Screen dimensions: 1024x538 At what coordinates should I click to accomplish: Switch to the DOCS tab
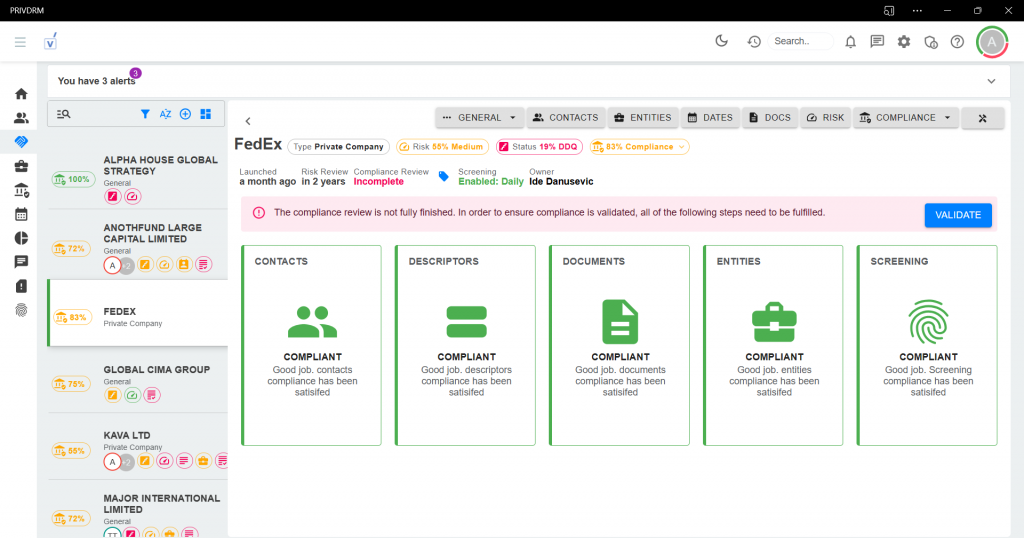point(768,118)
